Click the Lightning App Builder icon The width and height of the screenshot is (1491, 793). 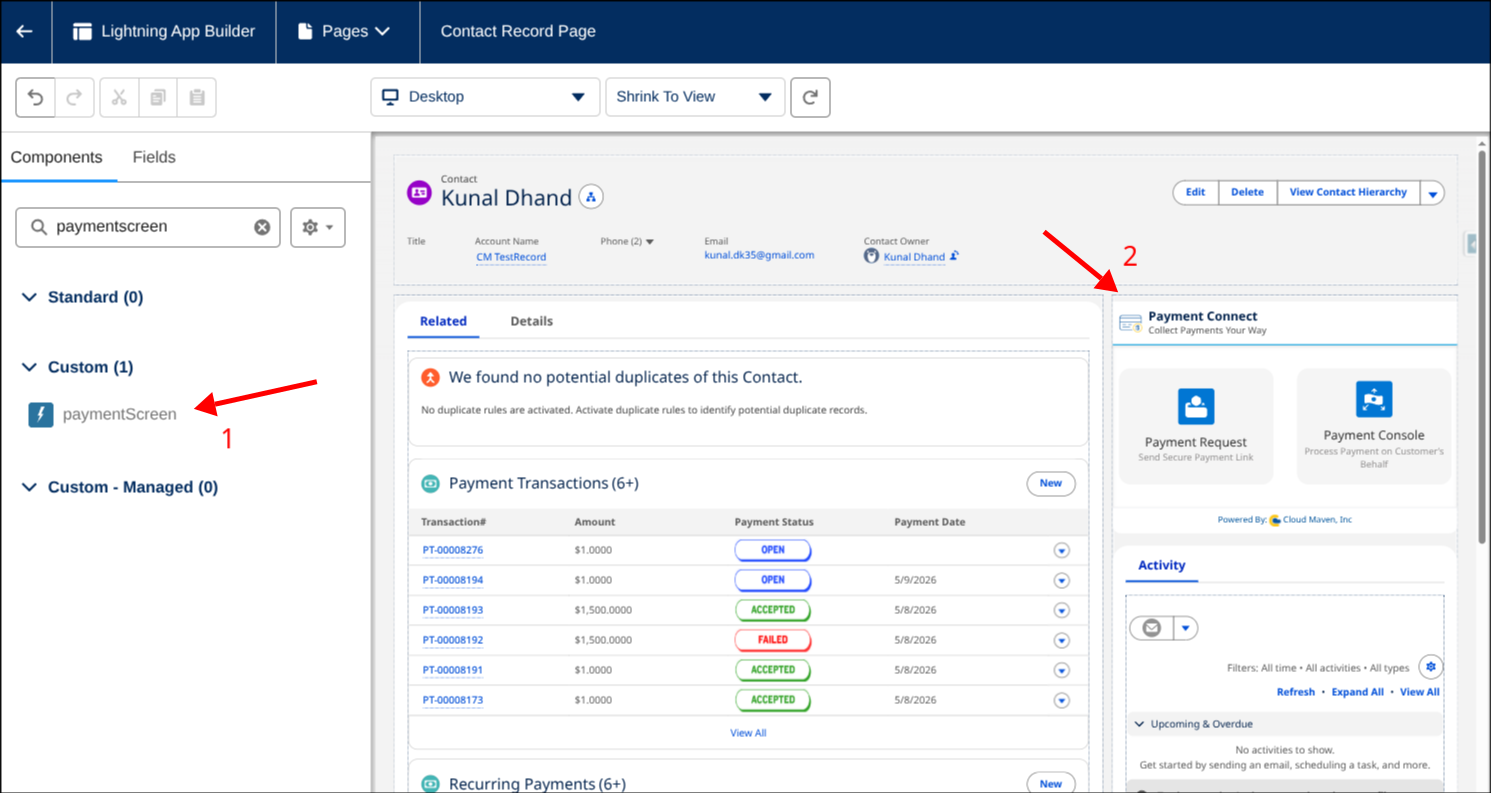tap(82, 31)
